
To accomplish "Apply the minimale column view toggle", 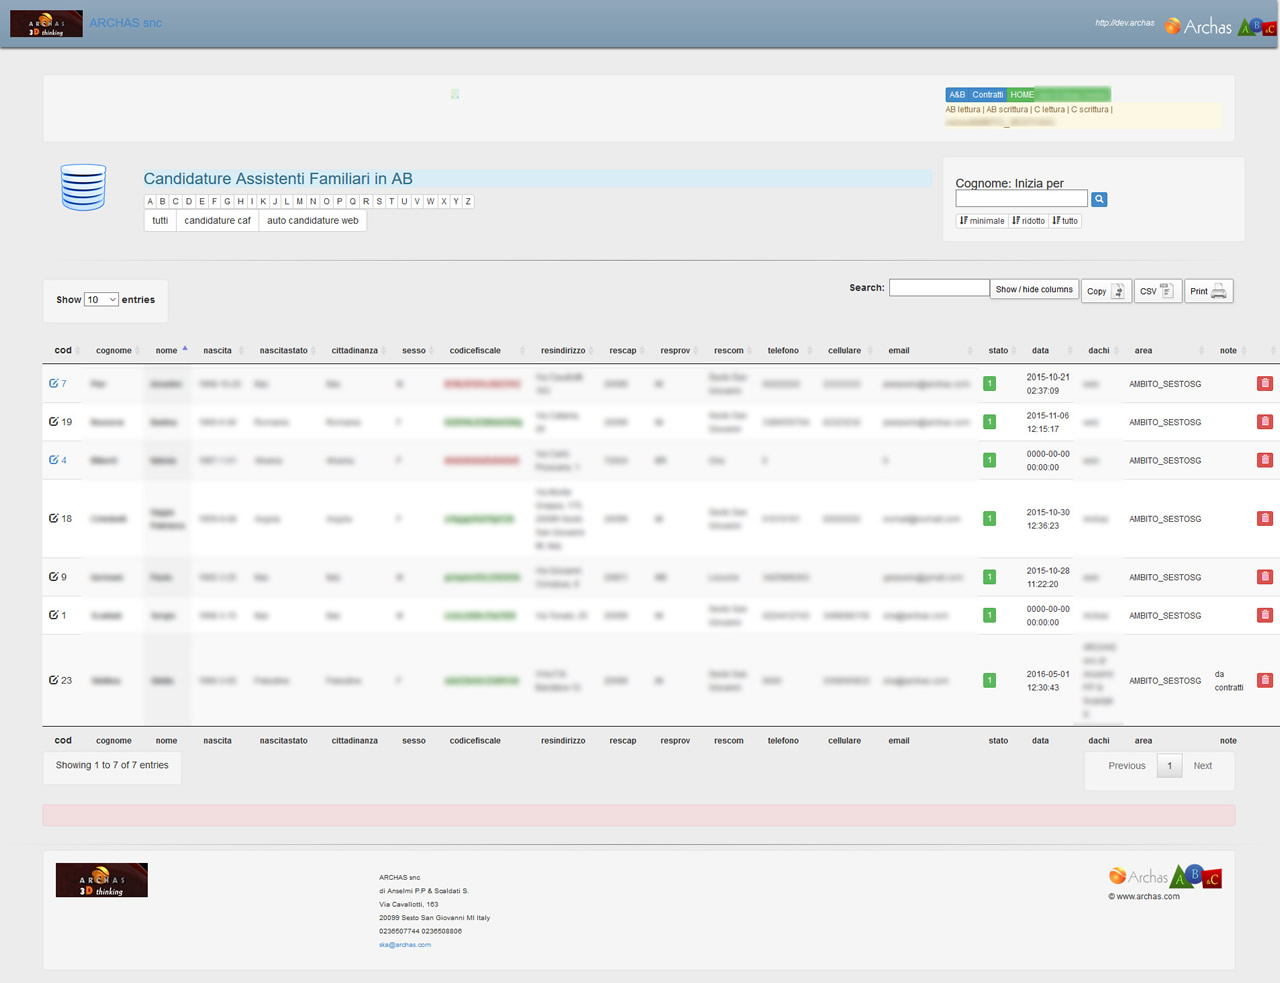I will click(982, 221).
